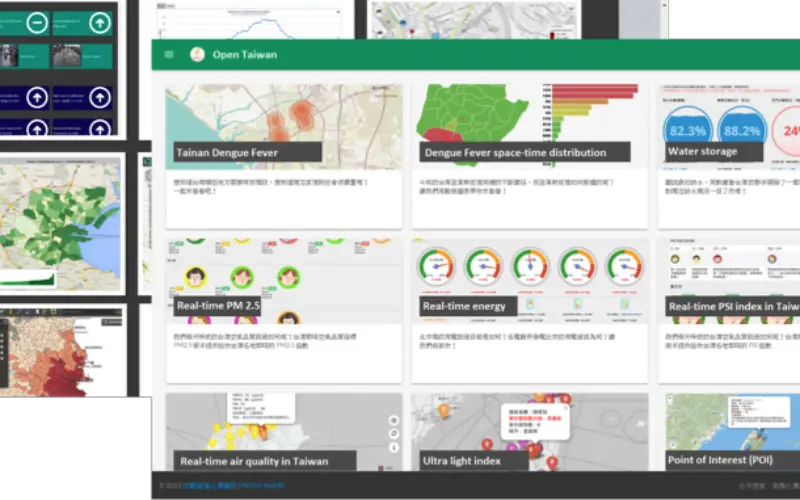Open red choropleth map screenshot on the left
Screen dimensions: 800x500
(62, 351)
